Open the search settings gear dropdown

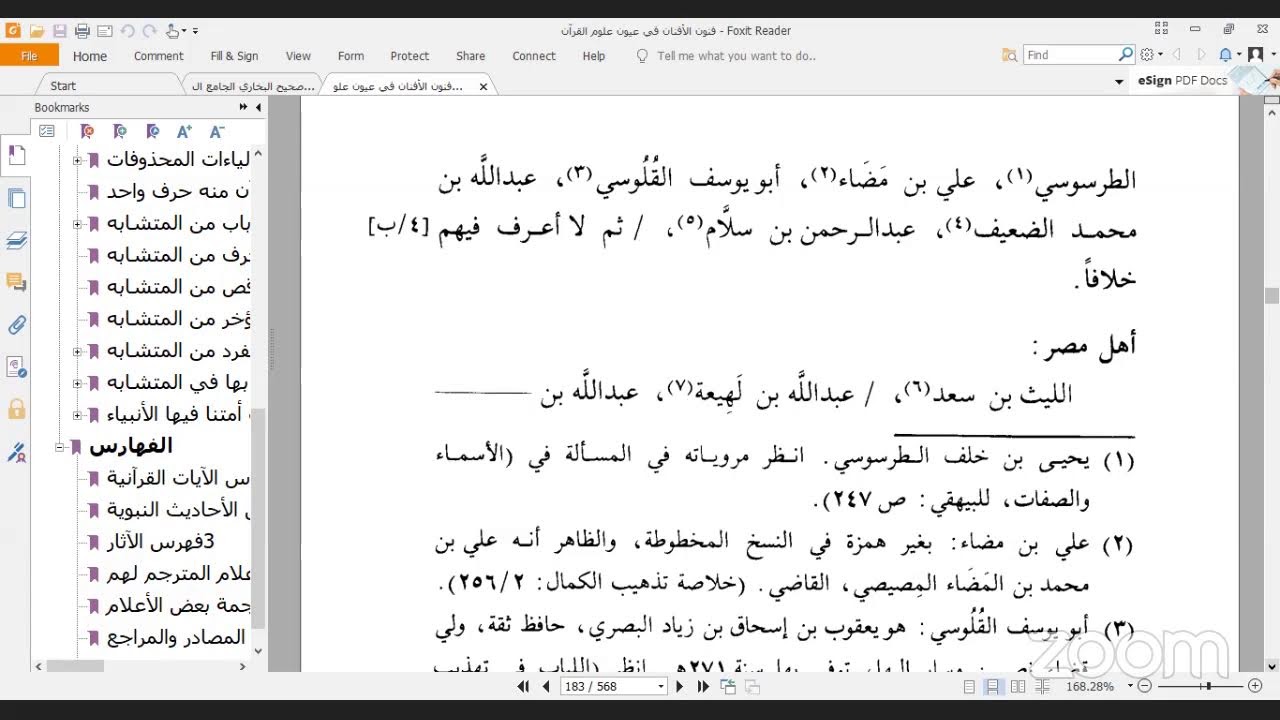click(1151, 55)
